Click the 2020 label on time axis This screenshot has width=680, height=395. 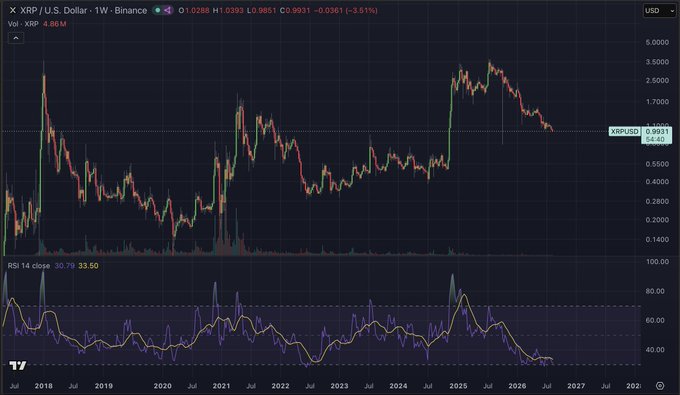click(x=163, y=385)
